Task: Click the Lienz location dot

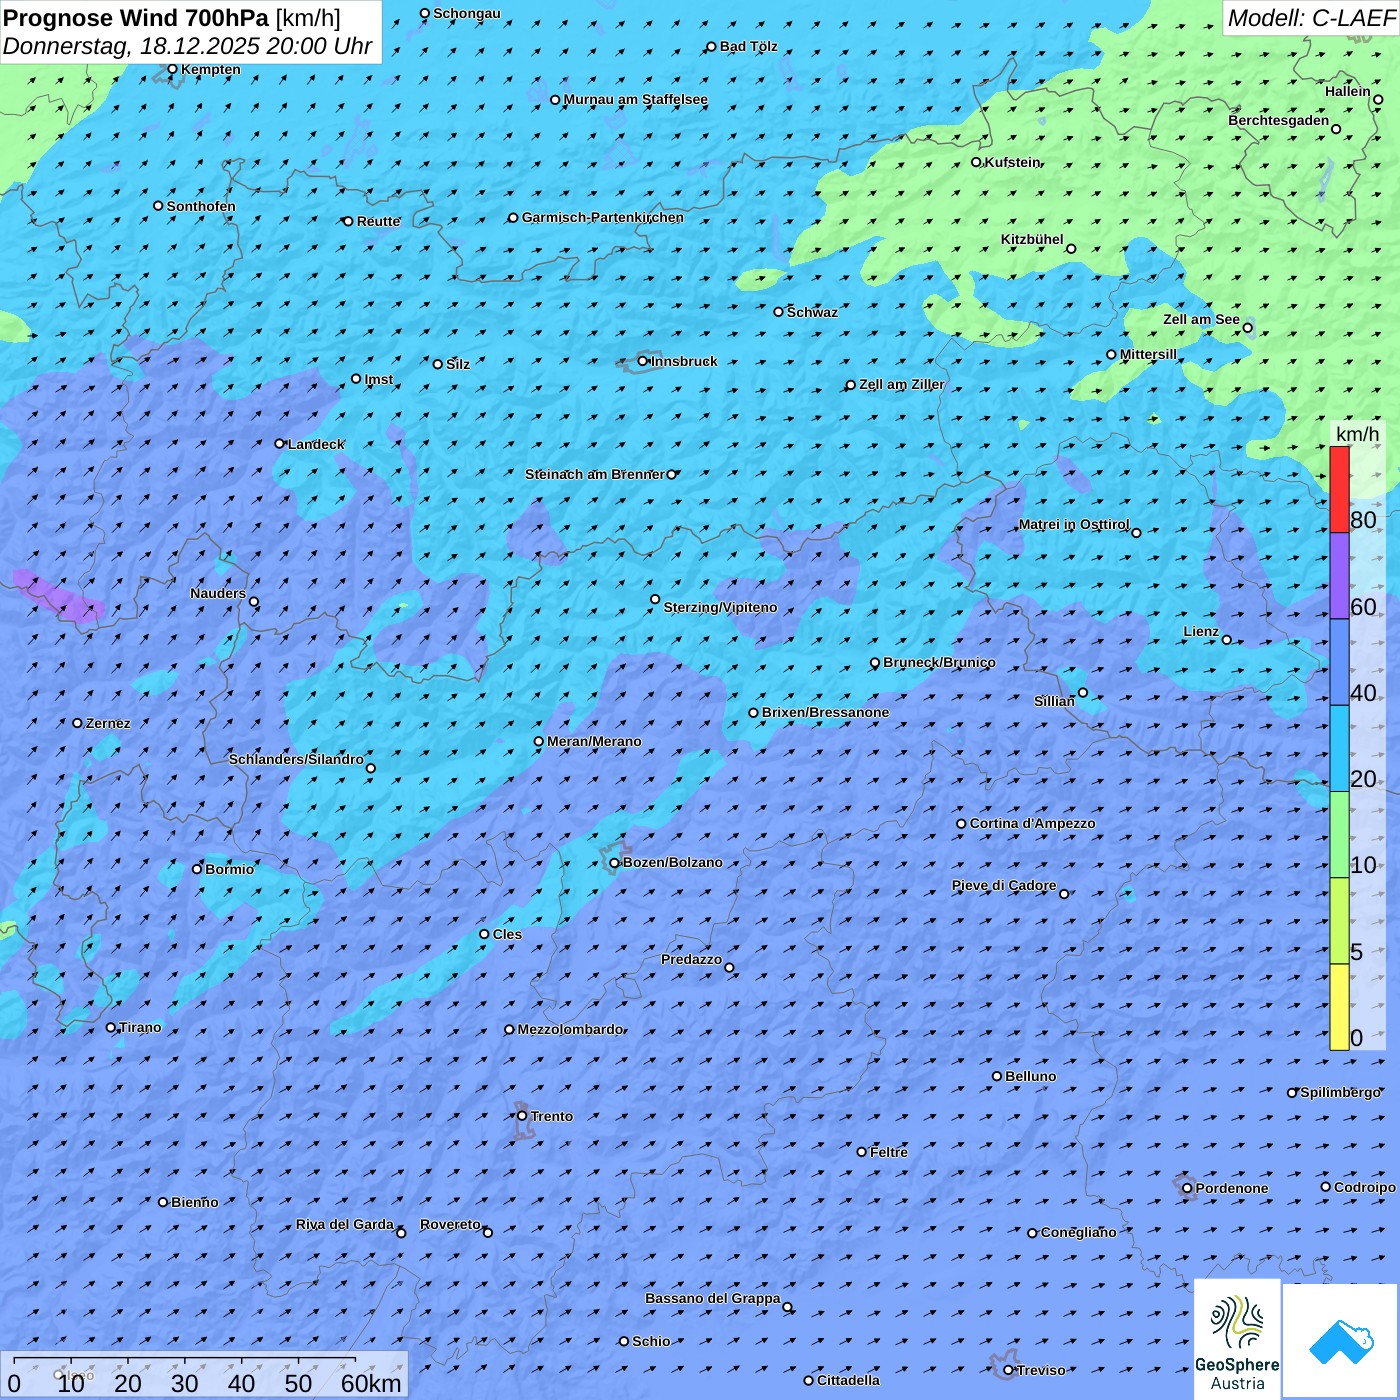Action: pyautogui.click(x=1227, y=640)
